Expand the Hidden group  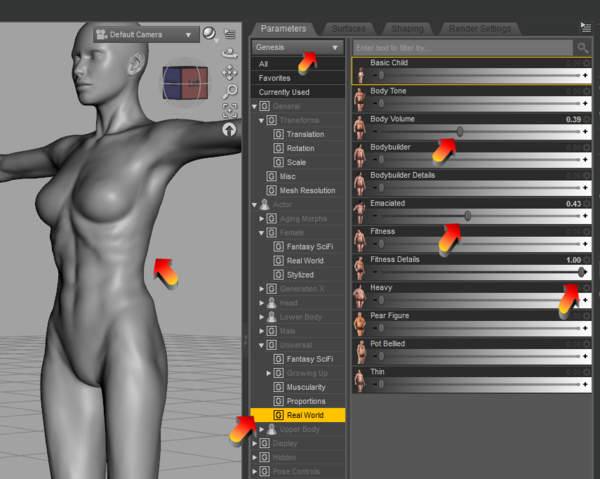coord(254,458)
